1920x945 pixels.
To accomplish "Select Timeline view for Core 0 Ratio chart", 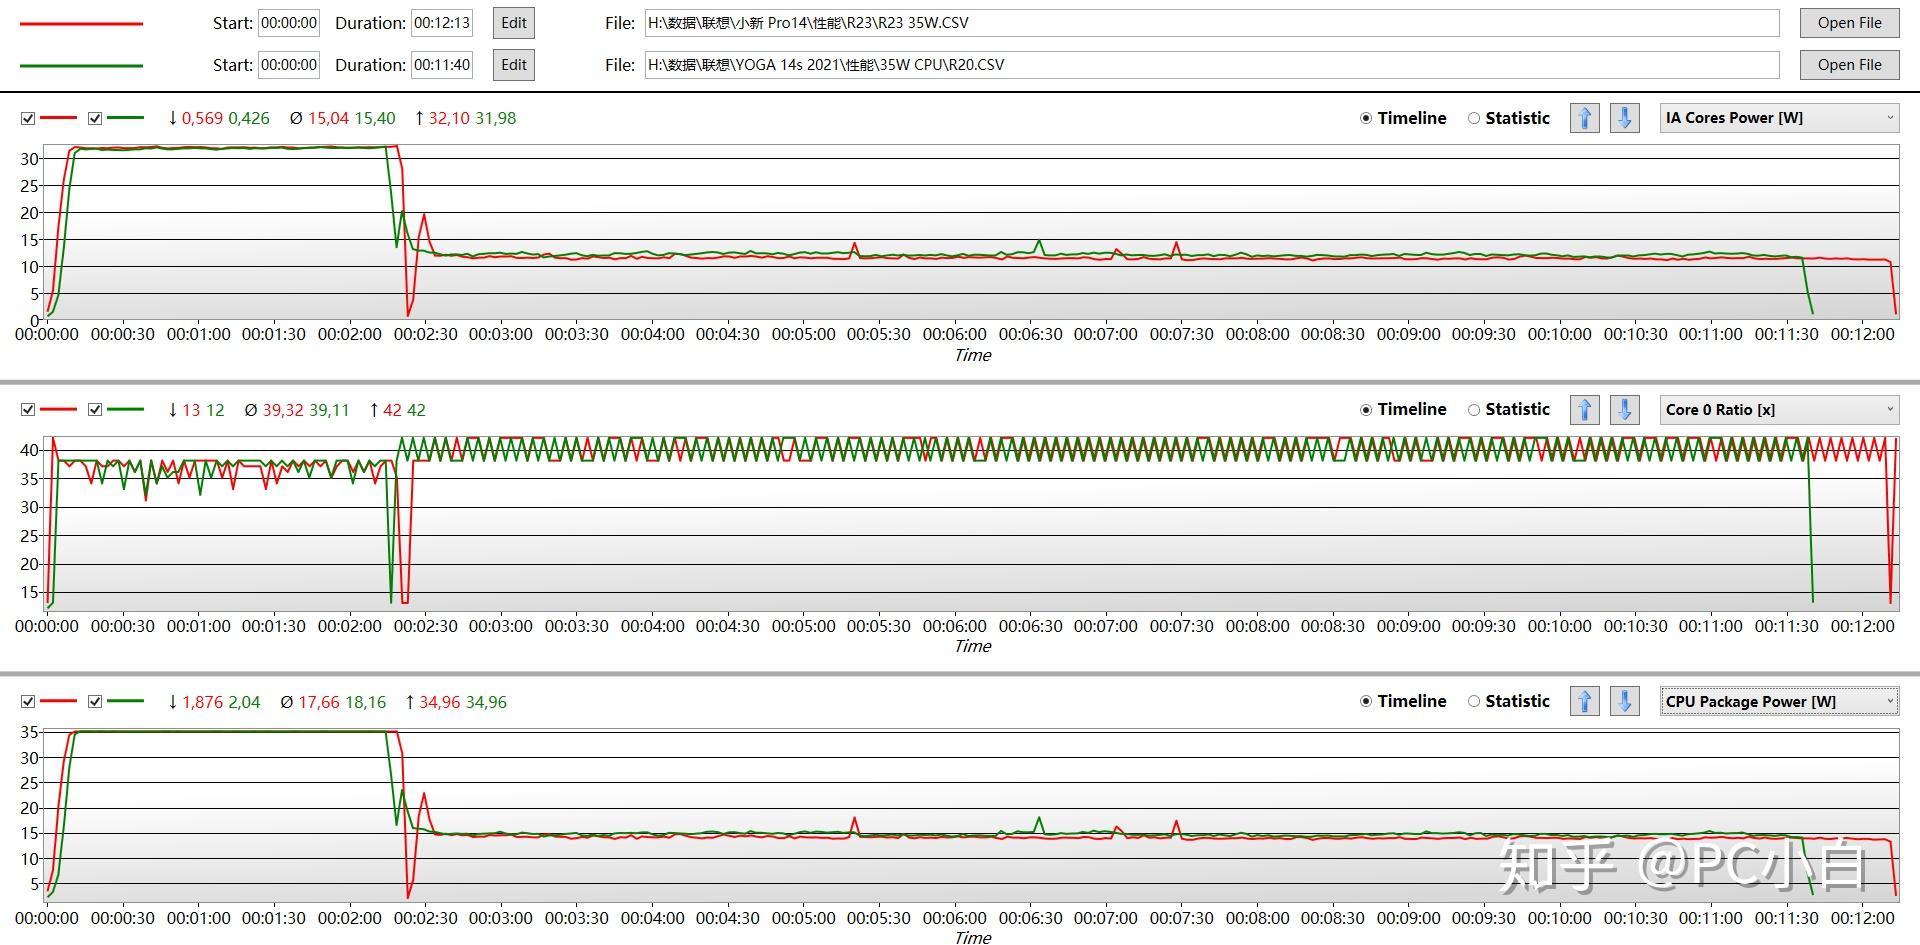I will [1403, 409].
